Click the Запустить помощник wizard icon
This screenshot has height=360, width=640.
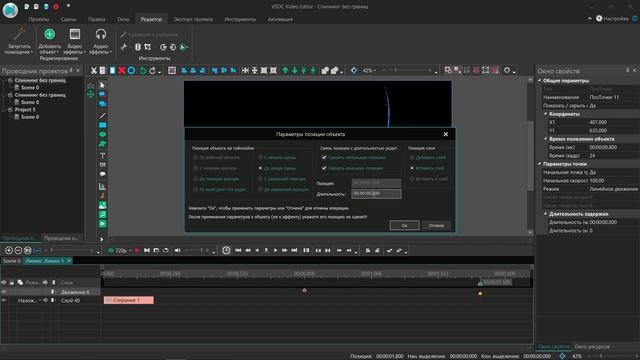pos(19,35)
